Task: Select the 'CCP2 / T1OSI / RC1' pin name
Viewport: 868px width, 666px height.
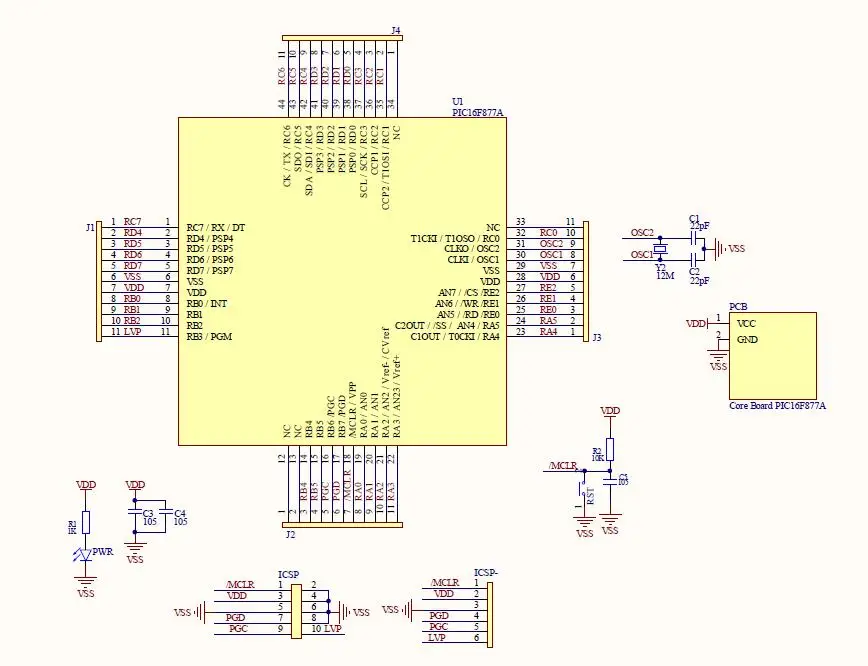Action: [x=386, y=168]
